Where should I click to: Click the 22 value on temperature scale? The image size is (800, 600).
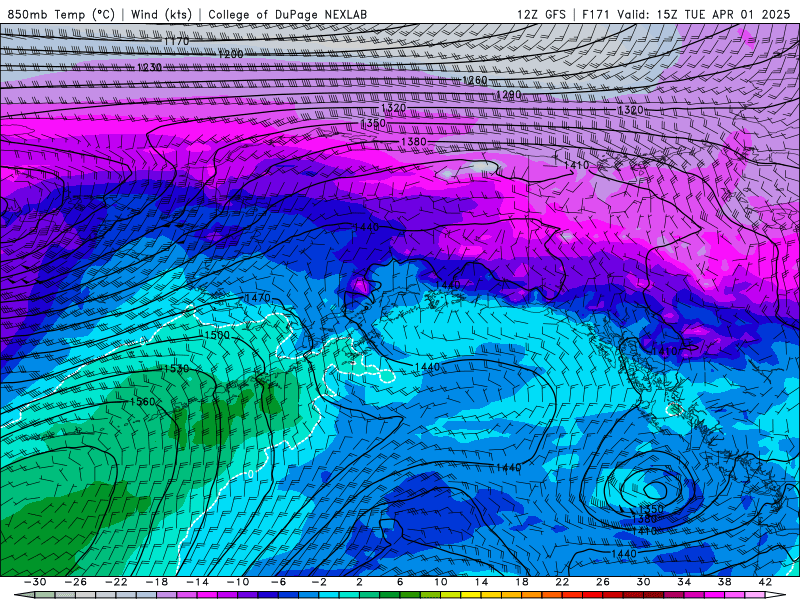click(x=562, y=582)
